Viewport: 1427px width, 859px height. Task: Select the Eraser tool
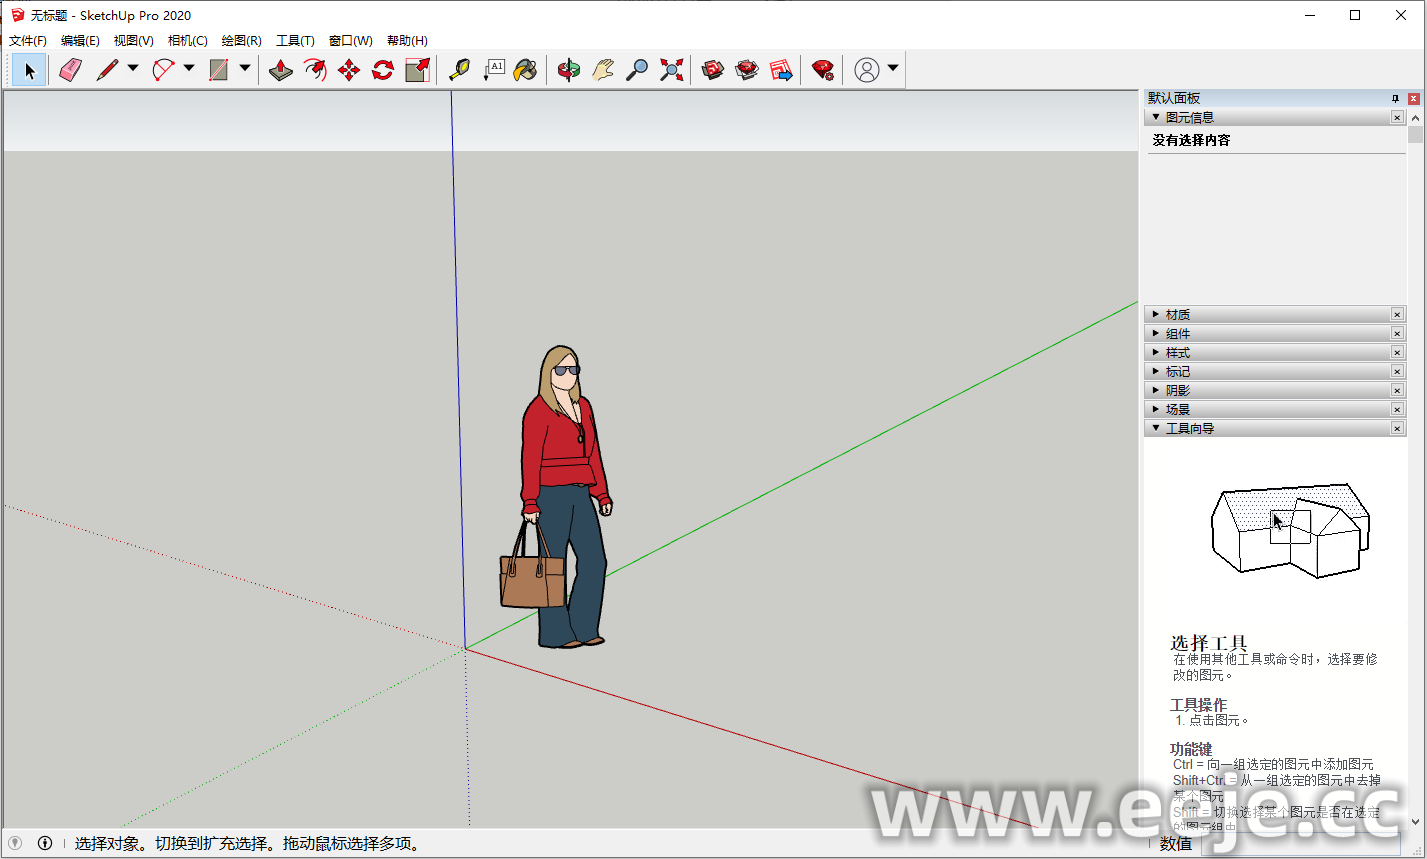click(x=70, y=70)
